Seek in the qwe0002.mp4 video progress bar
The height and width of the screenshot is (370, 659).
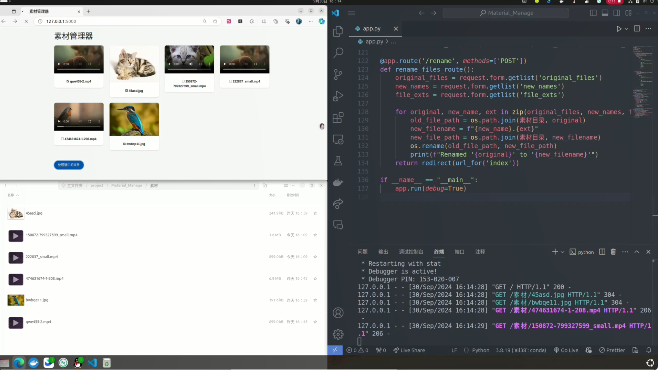(x=79, y=69)
